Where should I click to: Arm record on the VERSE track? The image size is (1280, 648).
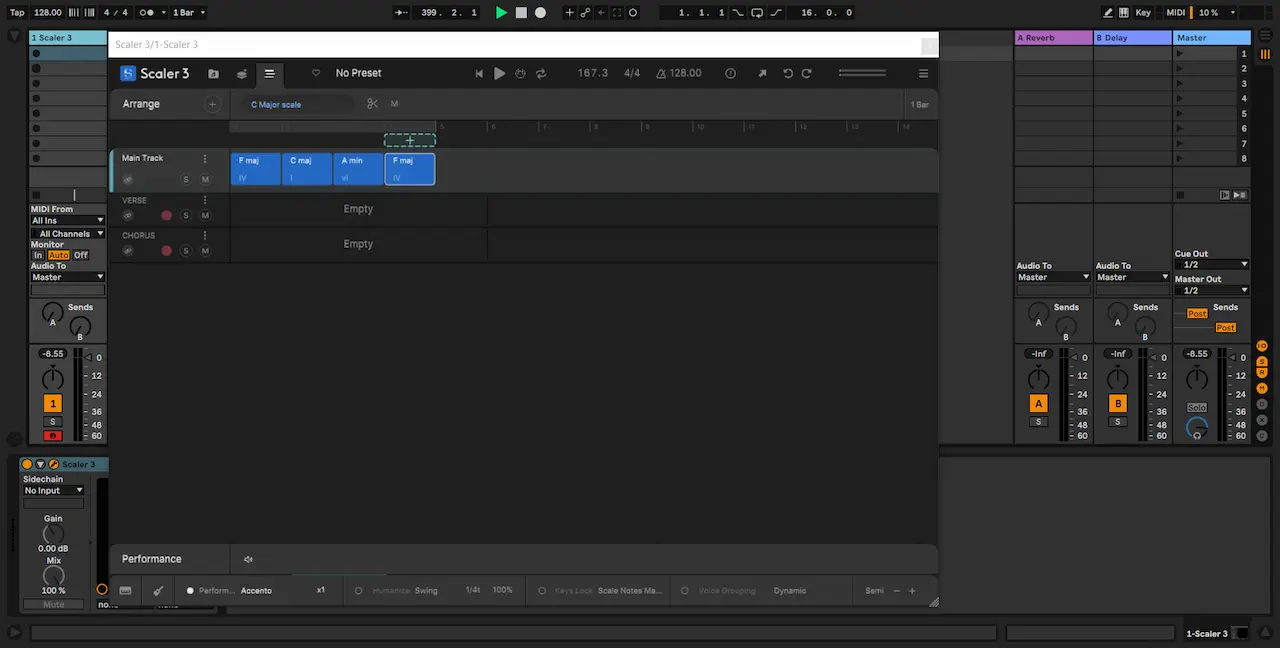pyautogui.click(x=166, y=215)
